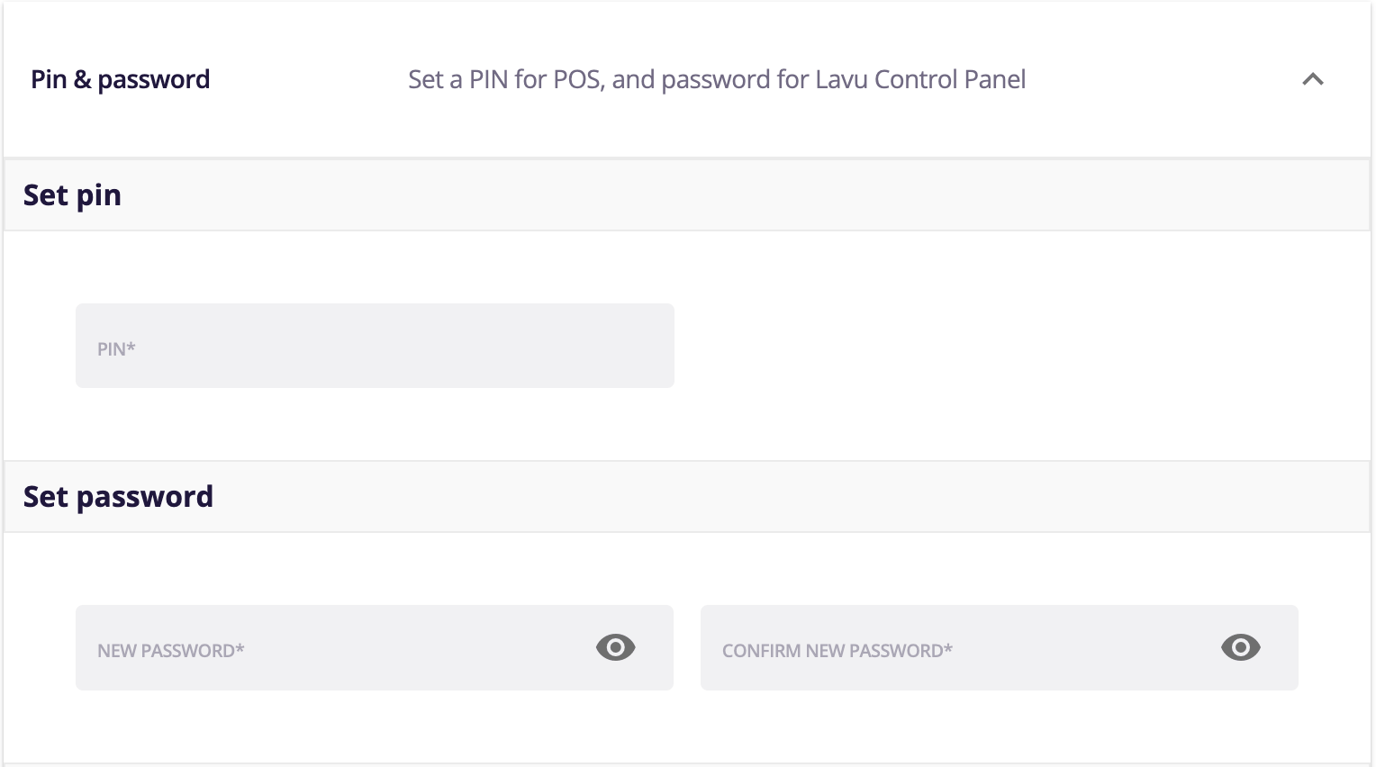Click the empty area right of PIN field
Screen dimensions: 1376x767
click(x=1000, y=346)
